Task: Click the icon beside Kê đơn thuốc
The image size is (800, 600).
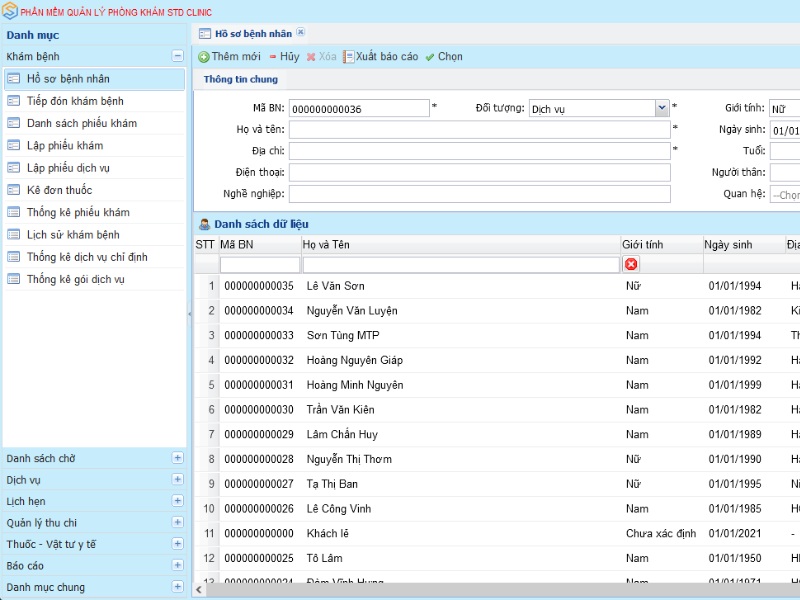Action: pyautogui.click(x=14, y=190)
